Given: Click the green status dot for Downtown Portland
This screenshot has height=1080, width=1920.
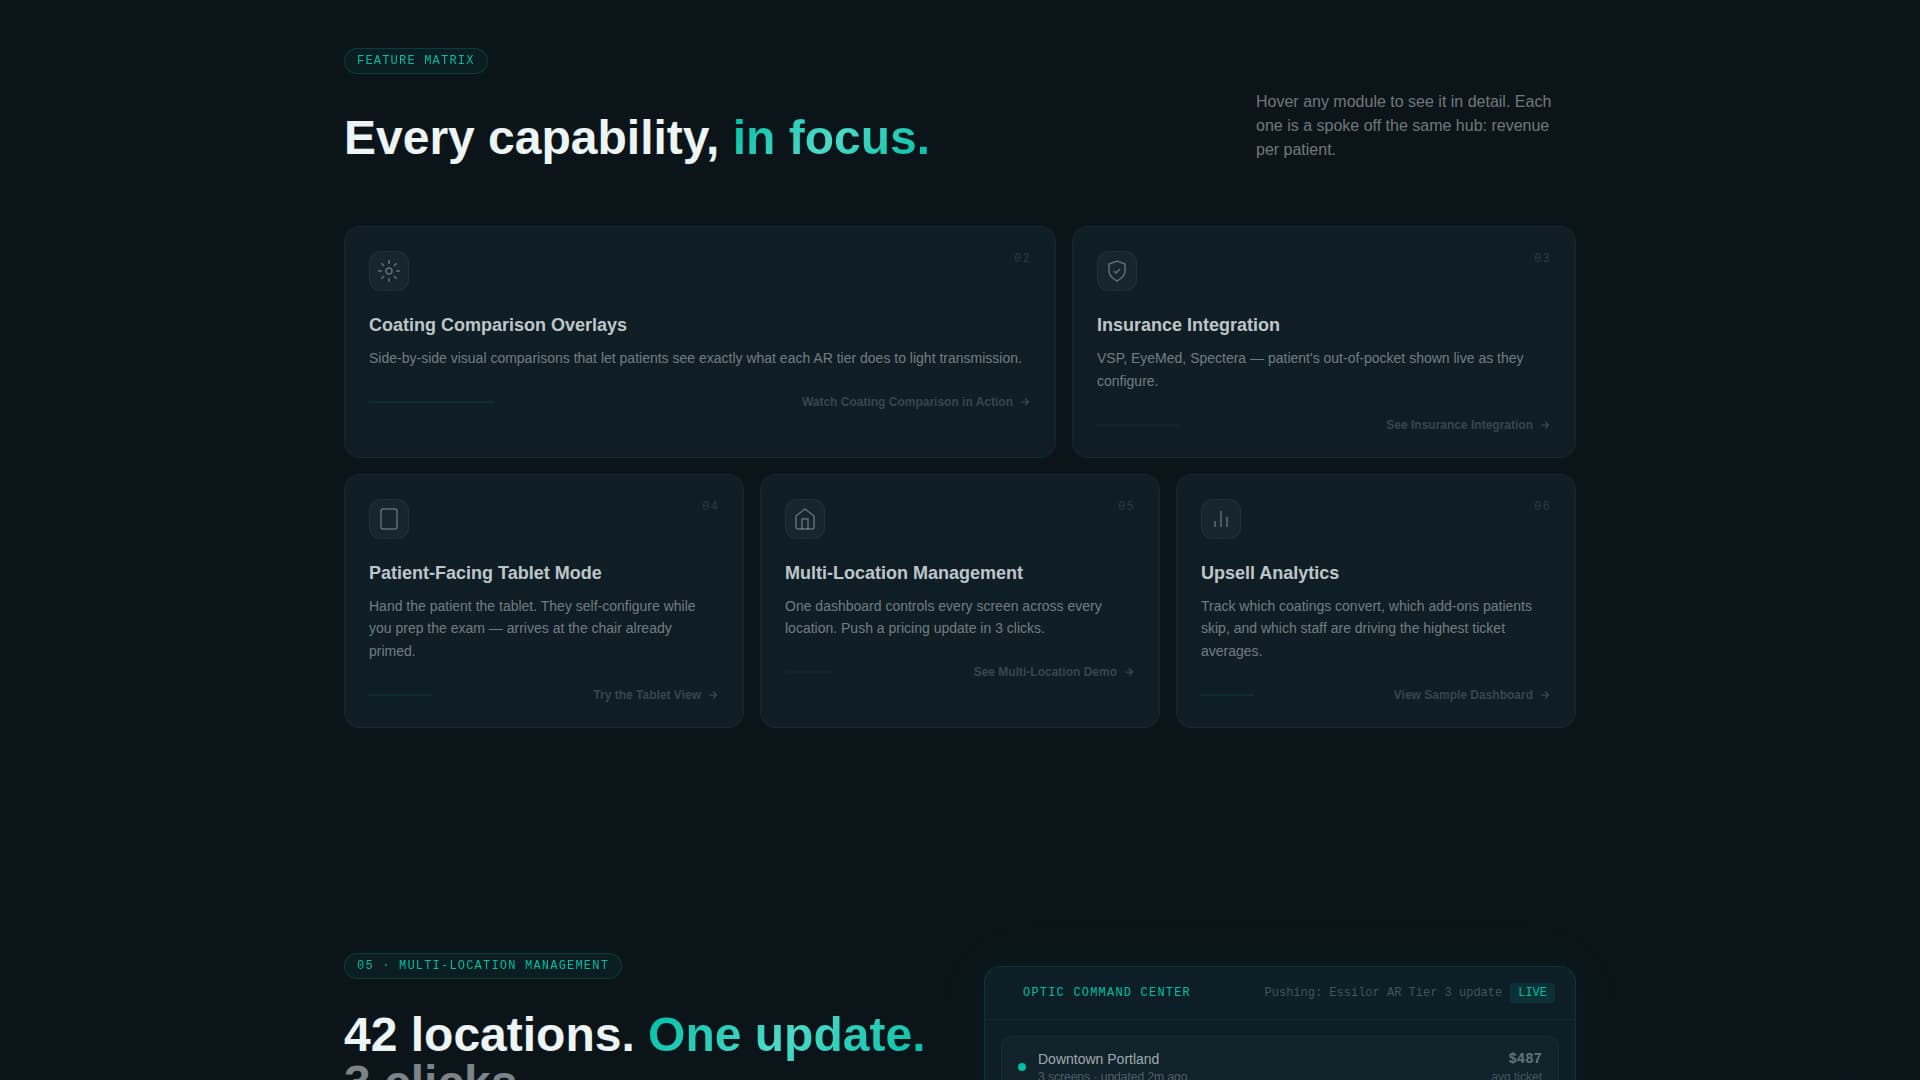Looking at the screenshot, I should pos(1022,1067).
